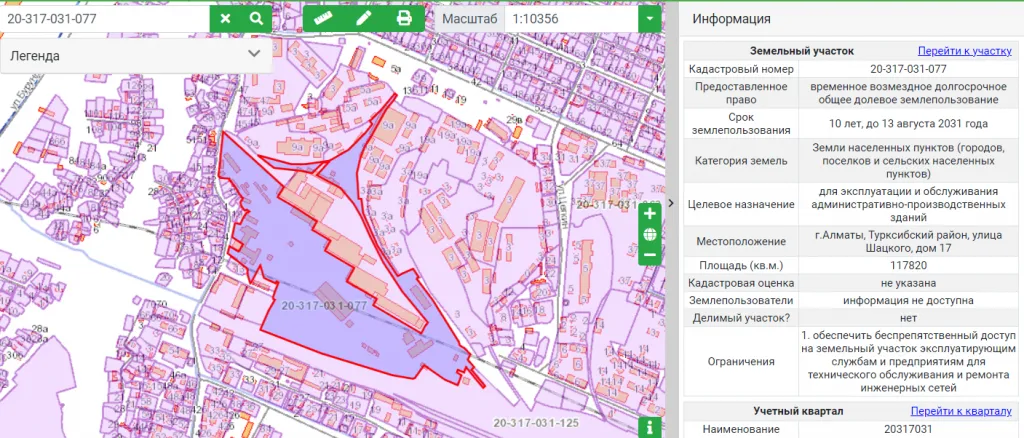Clear the cadastral number search field
The height and width of the screenshot is (438, 1024).
tap(225, 18)
